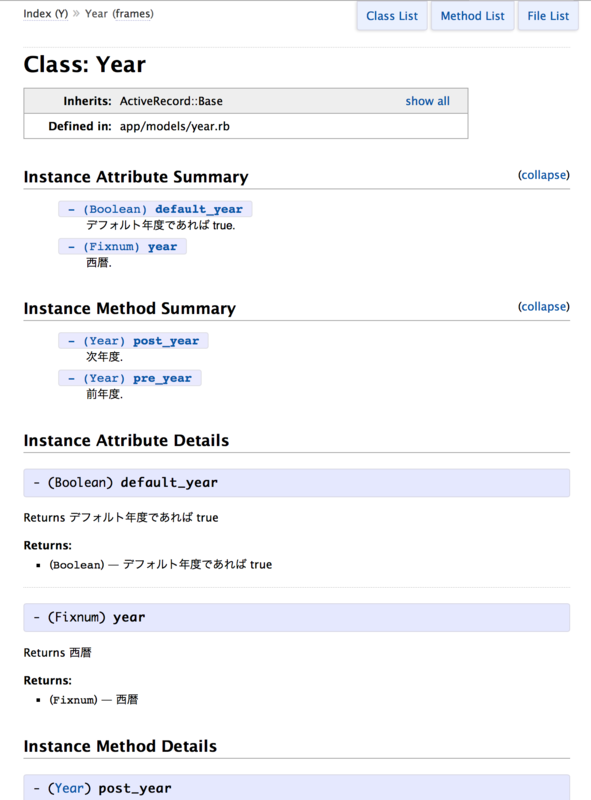
Task: Open pre_year in the method summary
Action: (x=162, y=379)
